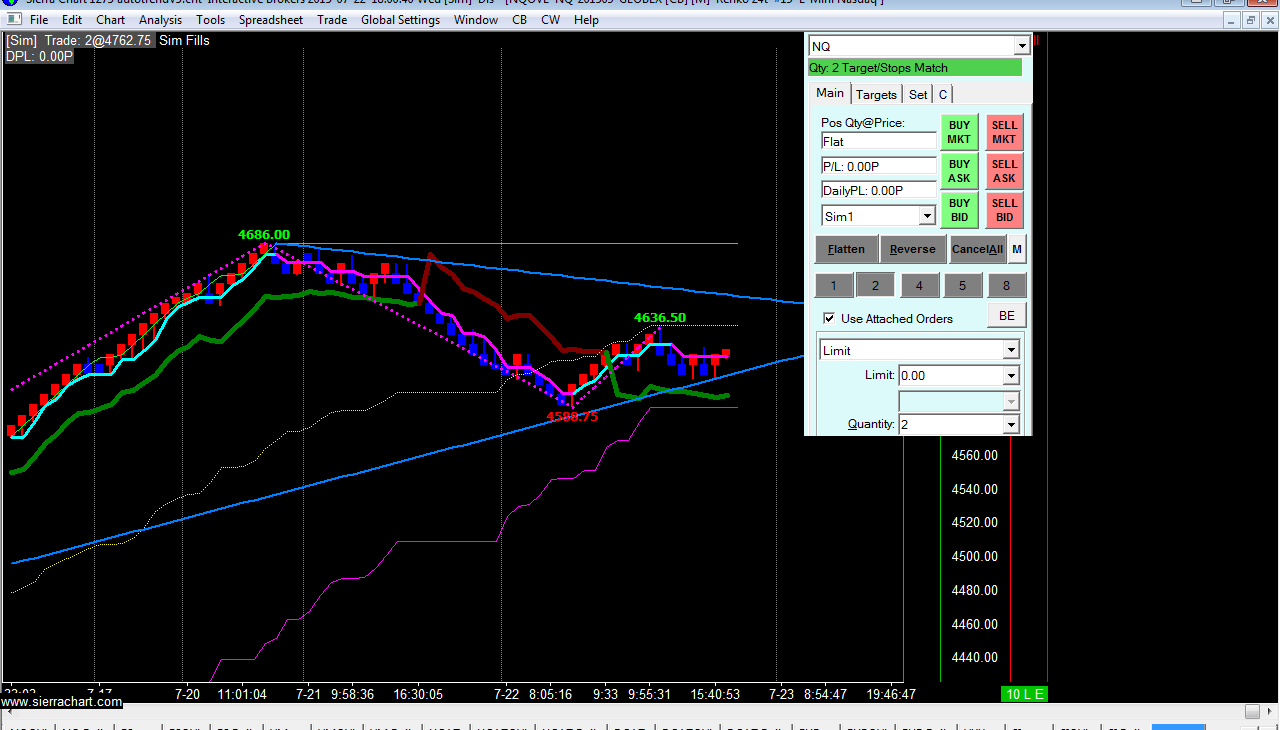Click the DPL: 0.00P chart label
Image resolution: width=1280 pixels, height=730 pixels.
point(39,56)
